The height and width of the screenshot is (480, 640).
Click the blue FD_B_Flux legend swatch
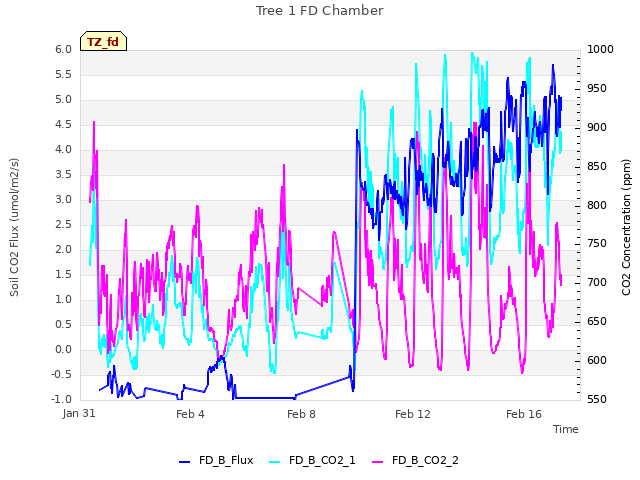tap(184, 461)
